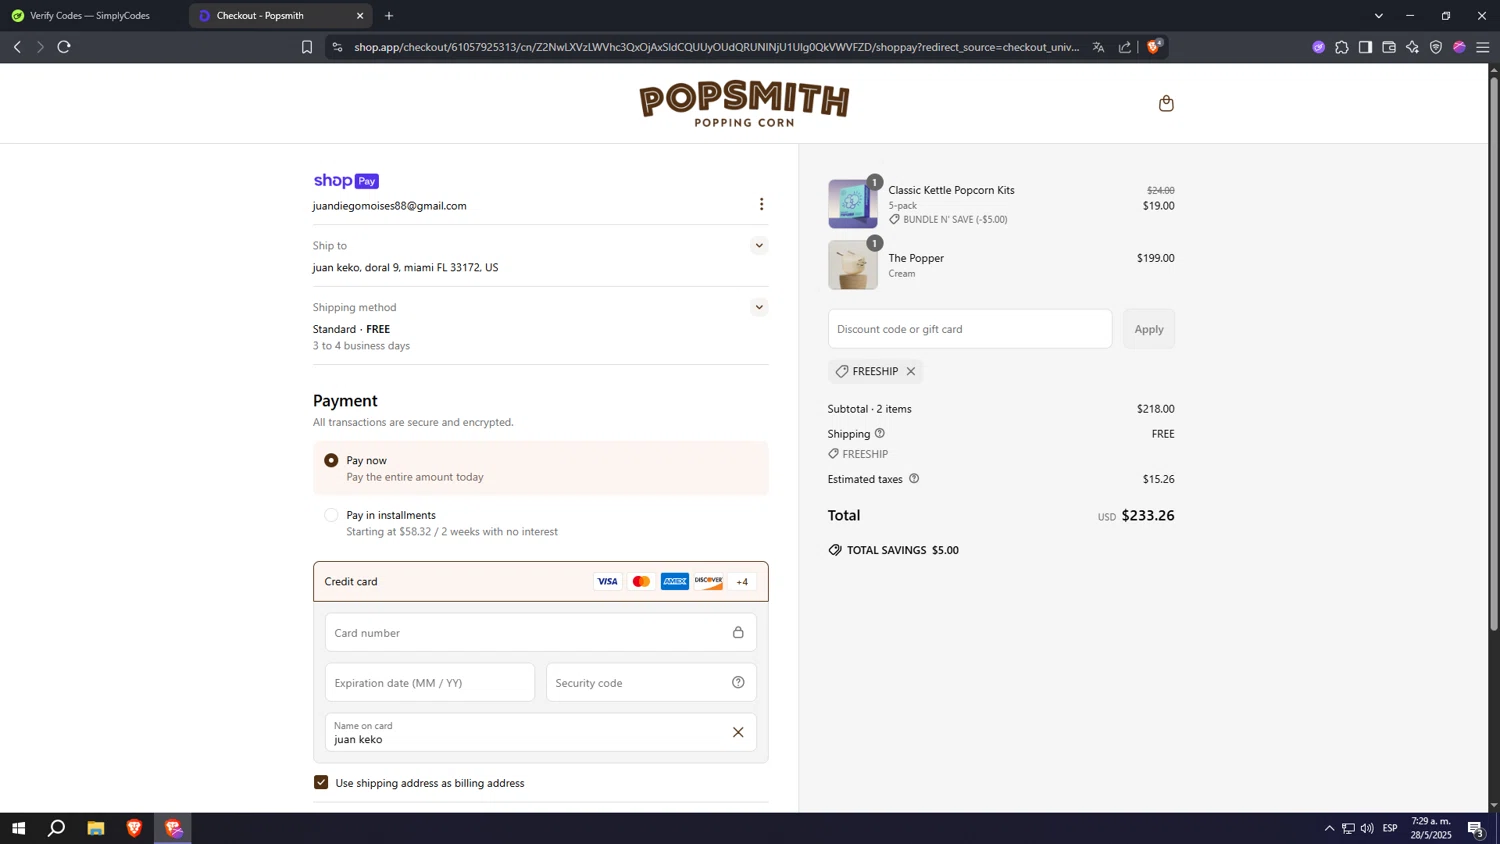Image resolution: width=1500 pixels, height=844 pixels.
Task: Bookmark this page
Action: tap(307, 47)
